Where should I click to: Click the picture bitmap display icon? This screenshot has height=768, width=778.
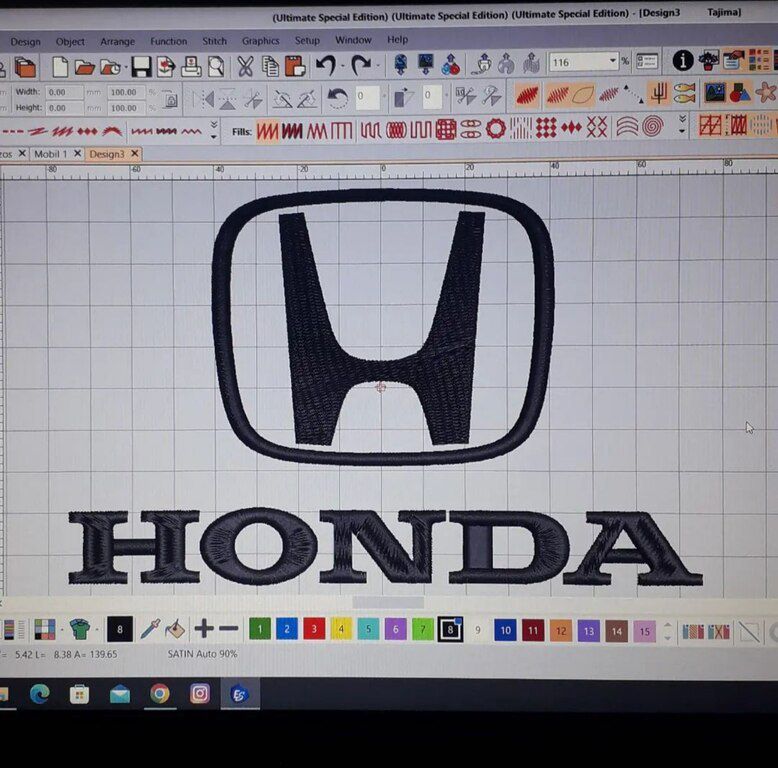[715, 93]
